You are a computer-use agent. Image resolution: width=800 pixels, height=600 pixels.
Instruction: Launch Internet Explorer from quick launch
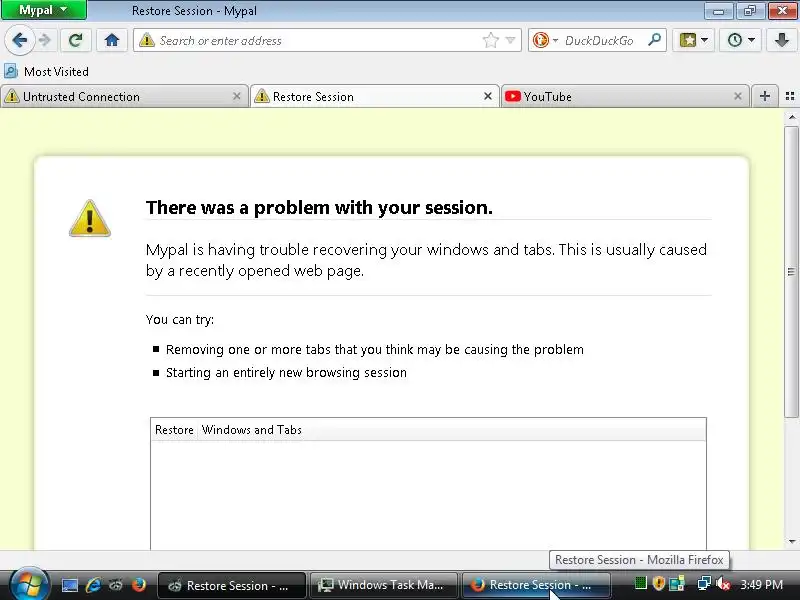[93, 585]
